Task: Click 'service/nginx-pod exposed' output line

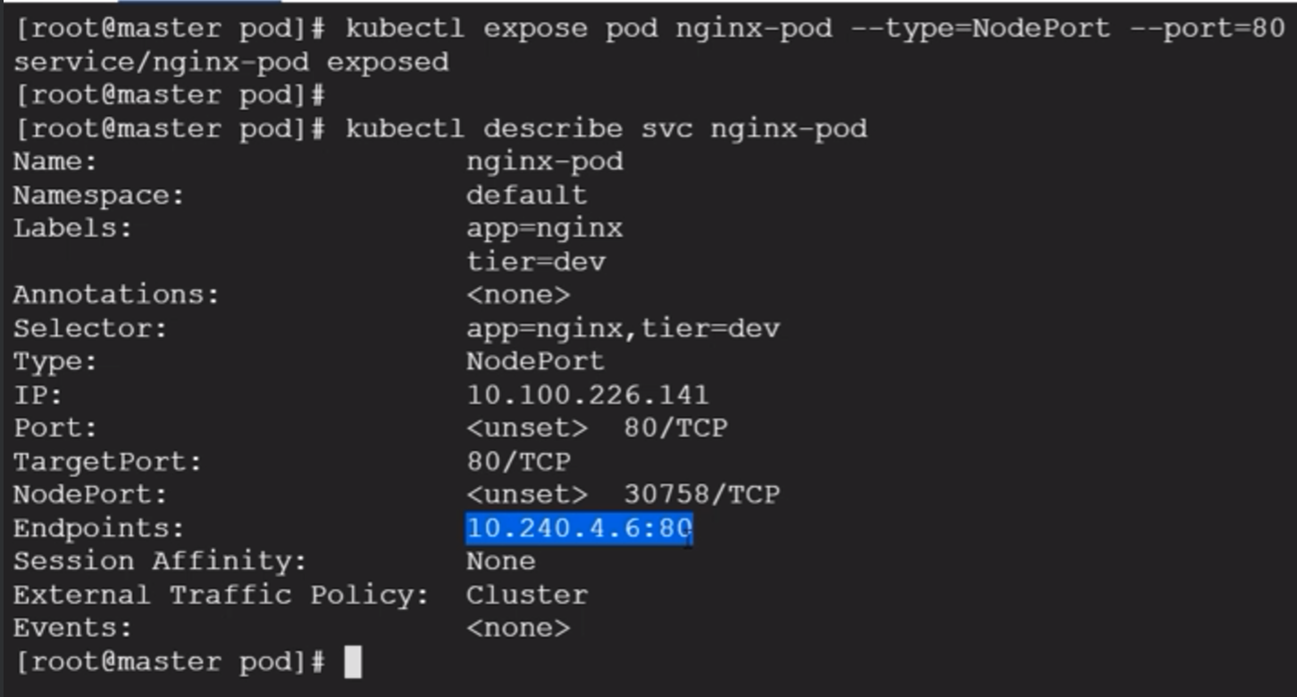Action: tap(231, 62)
